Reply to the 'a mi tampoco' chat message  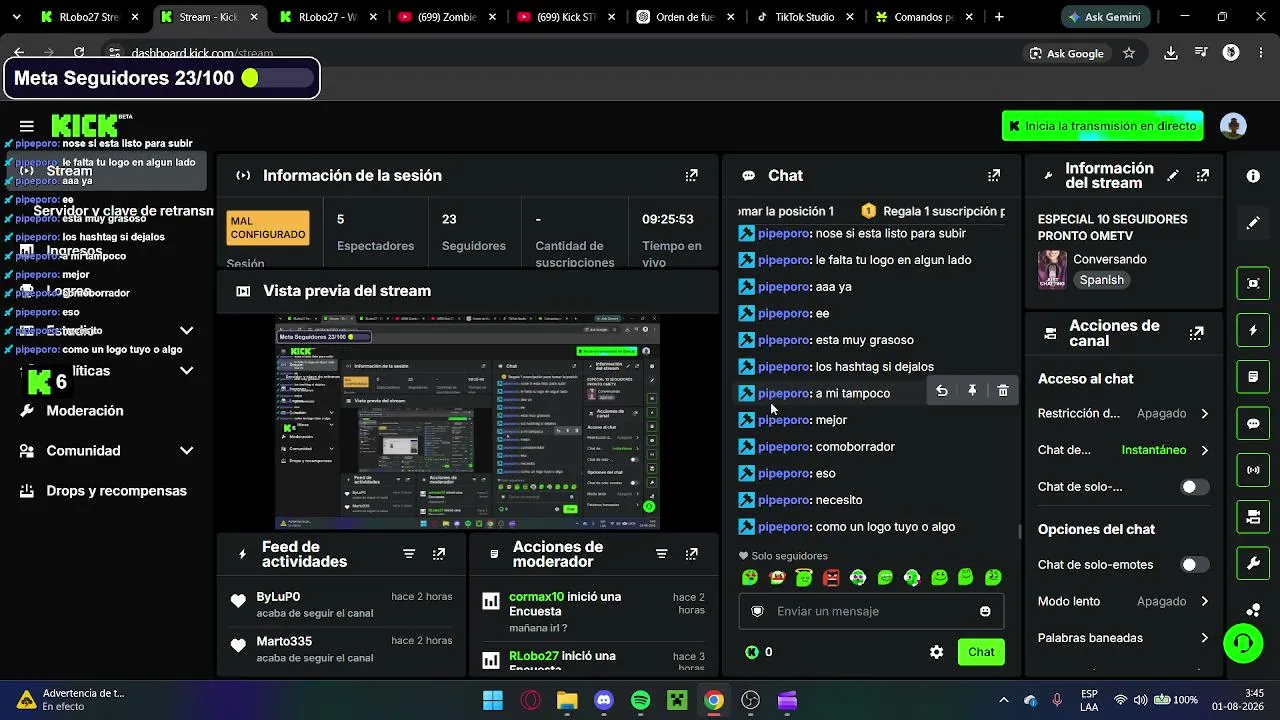pos(942,391)
